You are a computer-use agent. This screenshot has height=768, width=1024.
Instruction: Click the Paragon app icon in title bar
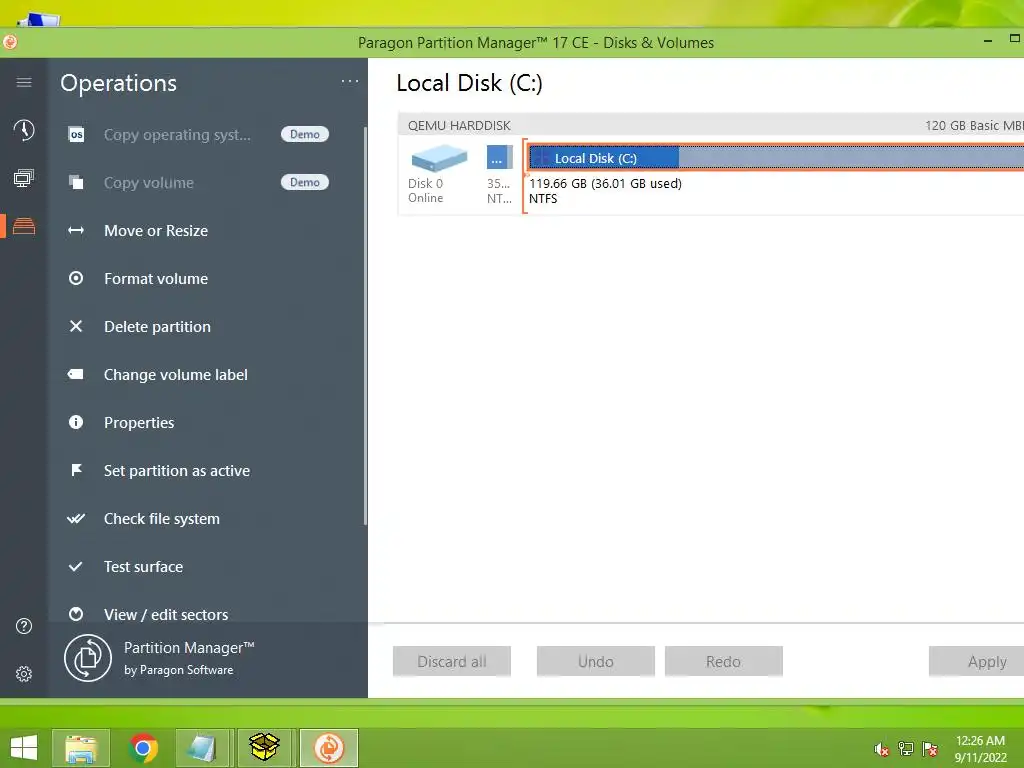(x=10, y=42)
